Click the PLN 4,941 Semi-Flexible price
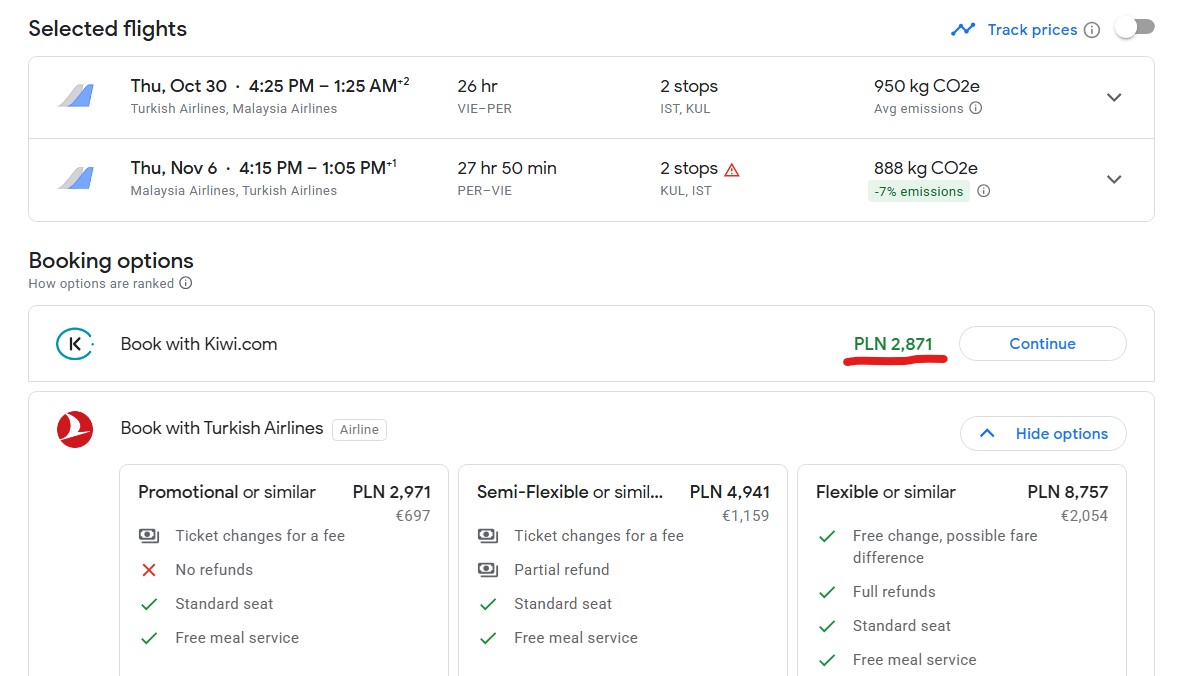 tap(729, 492)
